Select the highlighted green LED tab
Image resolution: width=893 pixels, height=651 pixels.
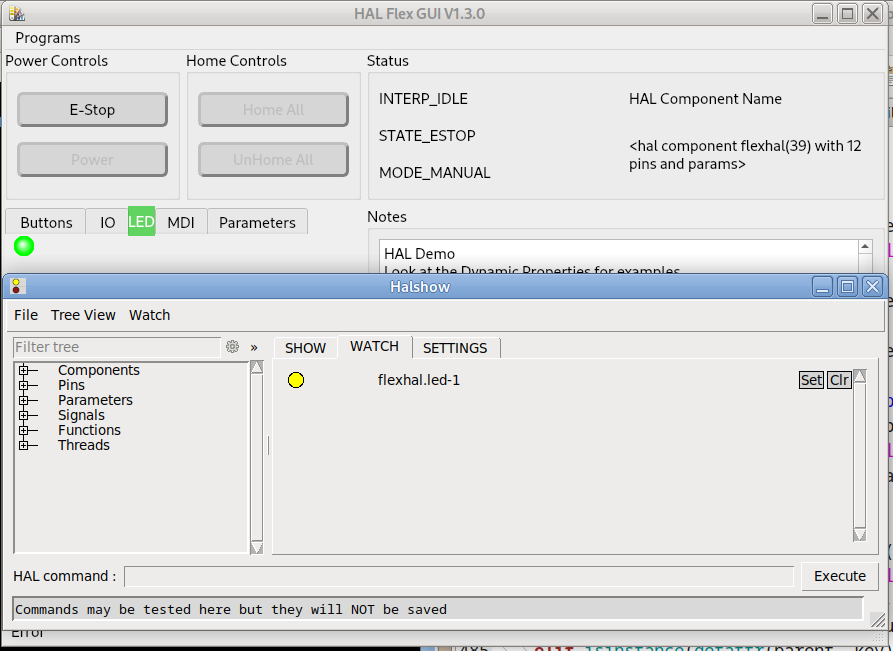(141, 222)
